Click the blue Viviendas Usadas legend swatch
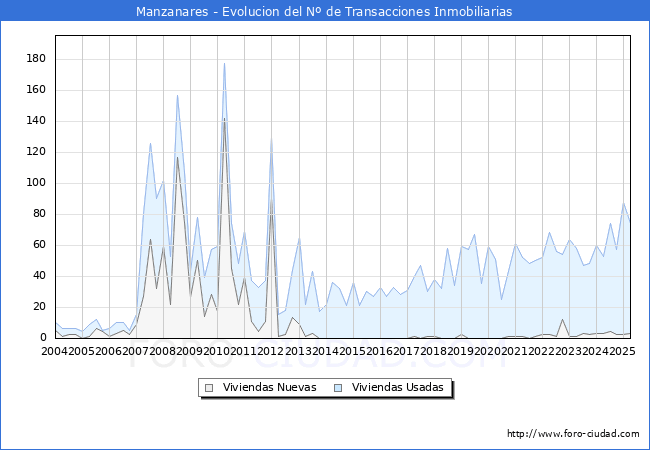This screenshot has height=450, width=650. [x=338, y=388]
